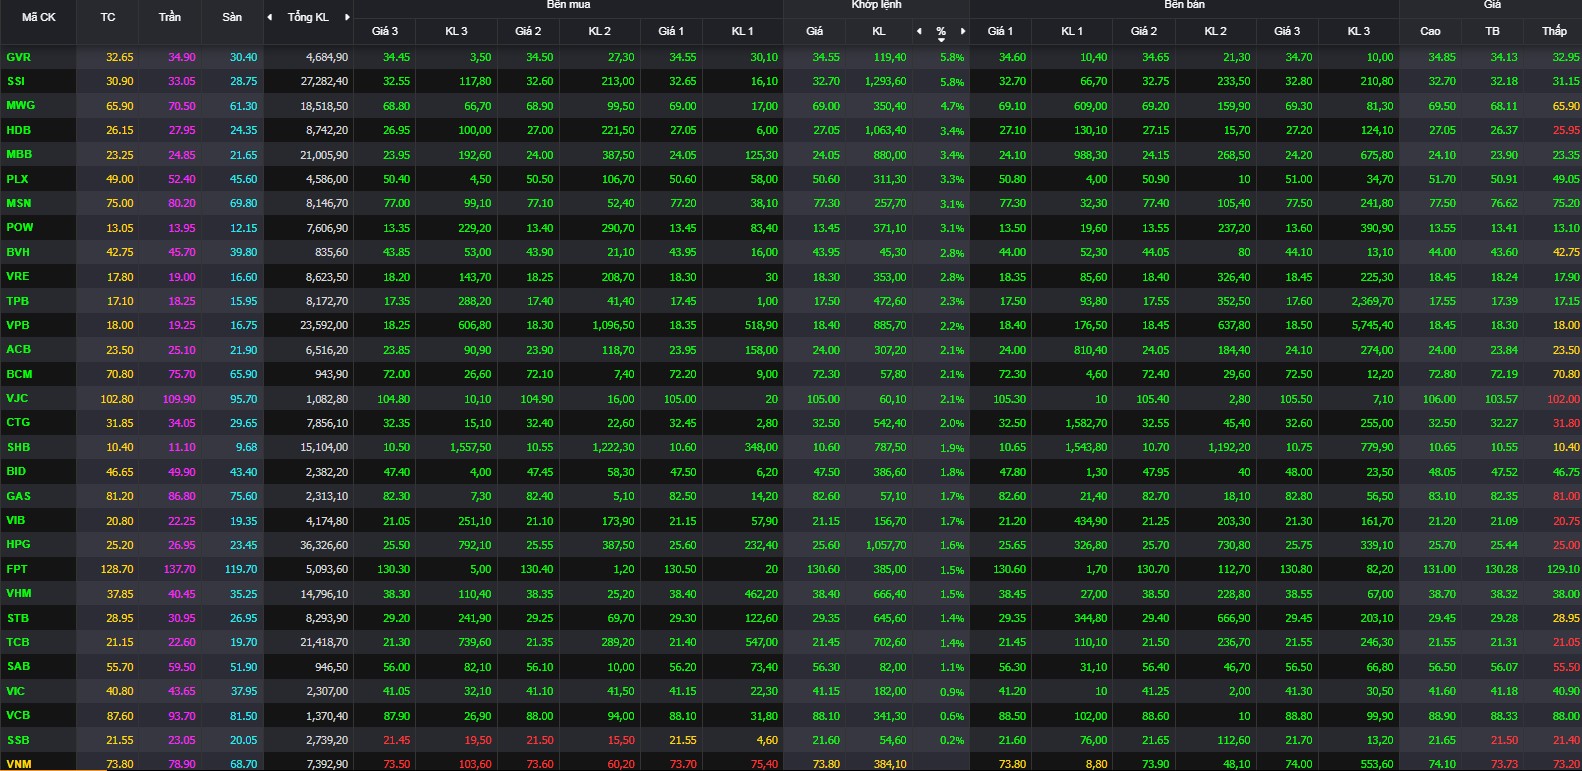Viewport: 1582px width, 771px height.
Task: Click the left arrow beside % column
Action: pyautogui.click(x=919, y=31)
